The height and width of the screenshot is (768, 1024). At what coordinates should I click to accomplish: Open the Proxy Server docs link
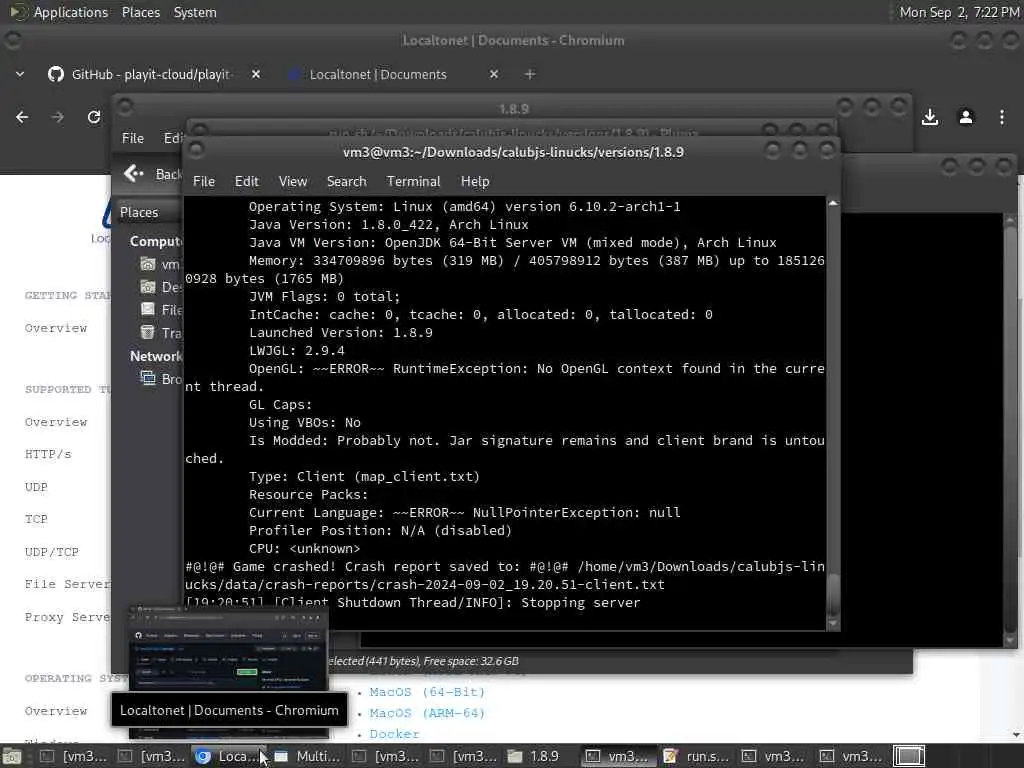point(67,617)
